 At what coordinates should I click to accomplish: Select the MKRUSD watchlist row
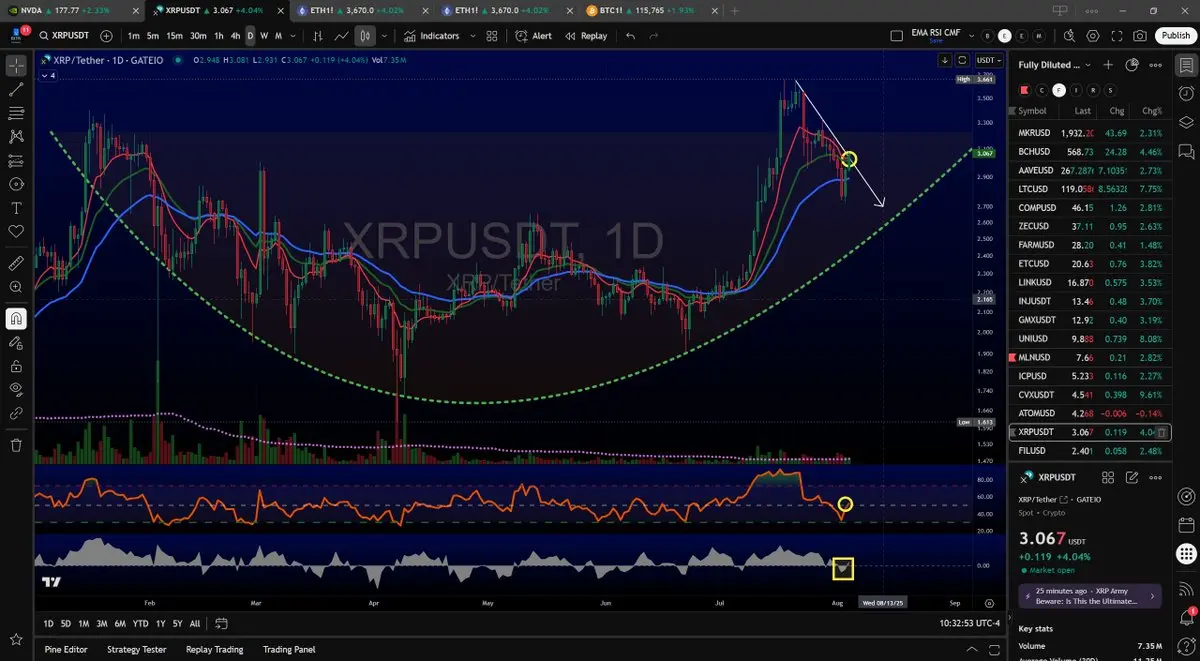1089,133
